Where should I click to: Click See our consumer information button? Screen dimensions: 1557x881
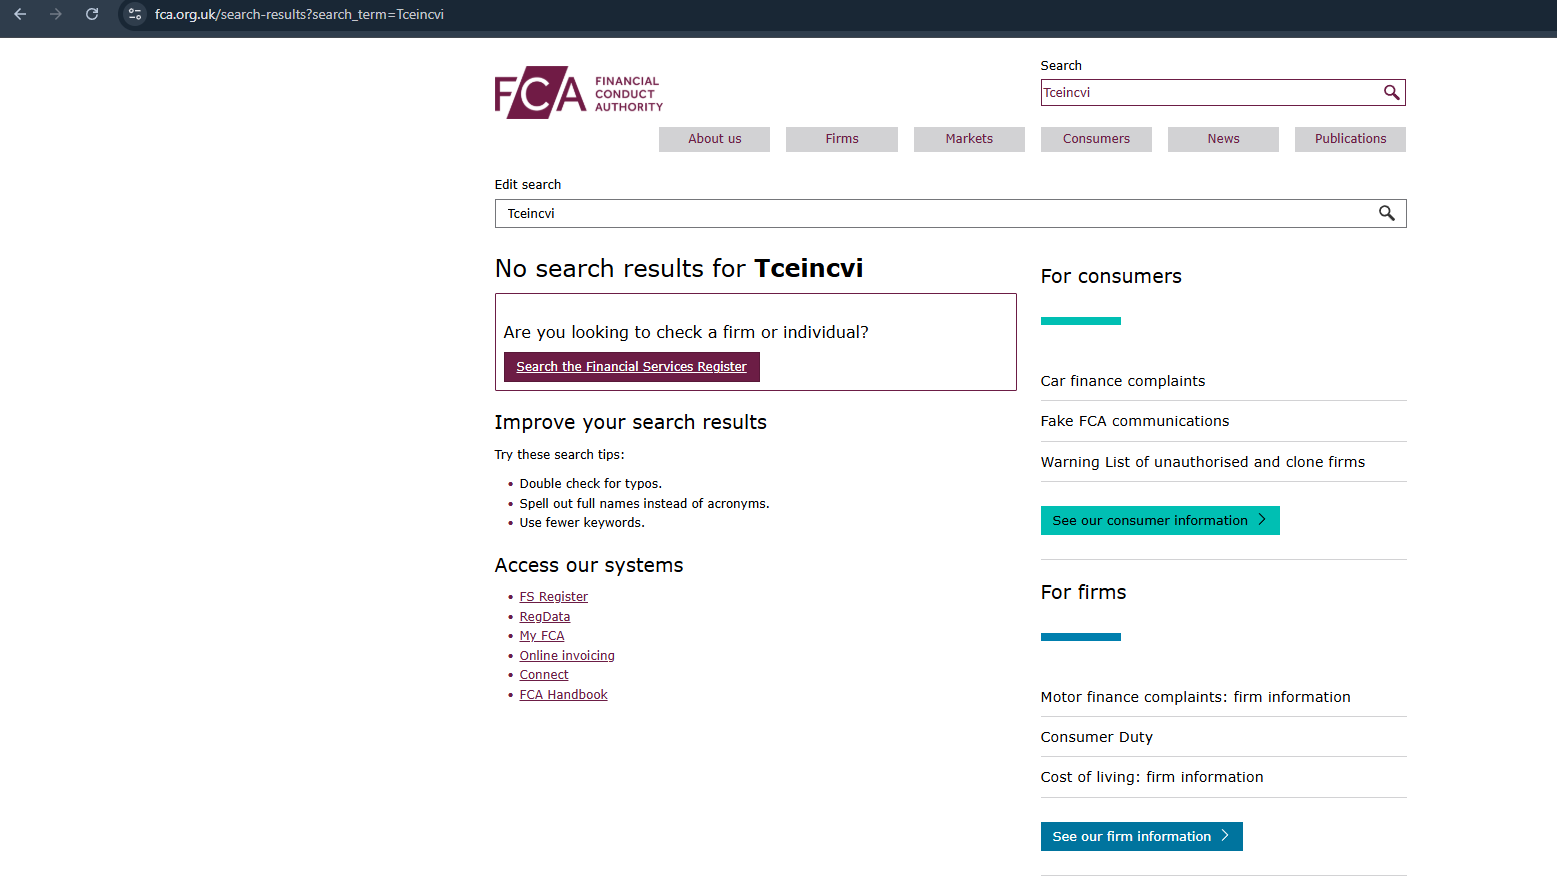click(1160, 521)
